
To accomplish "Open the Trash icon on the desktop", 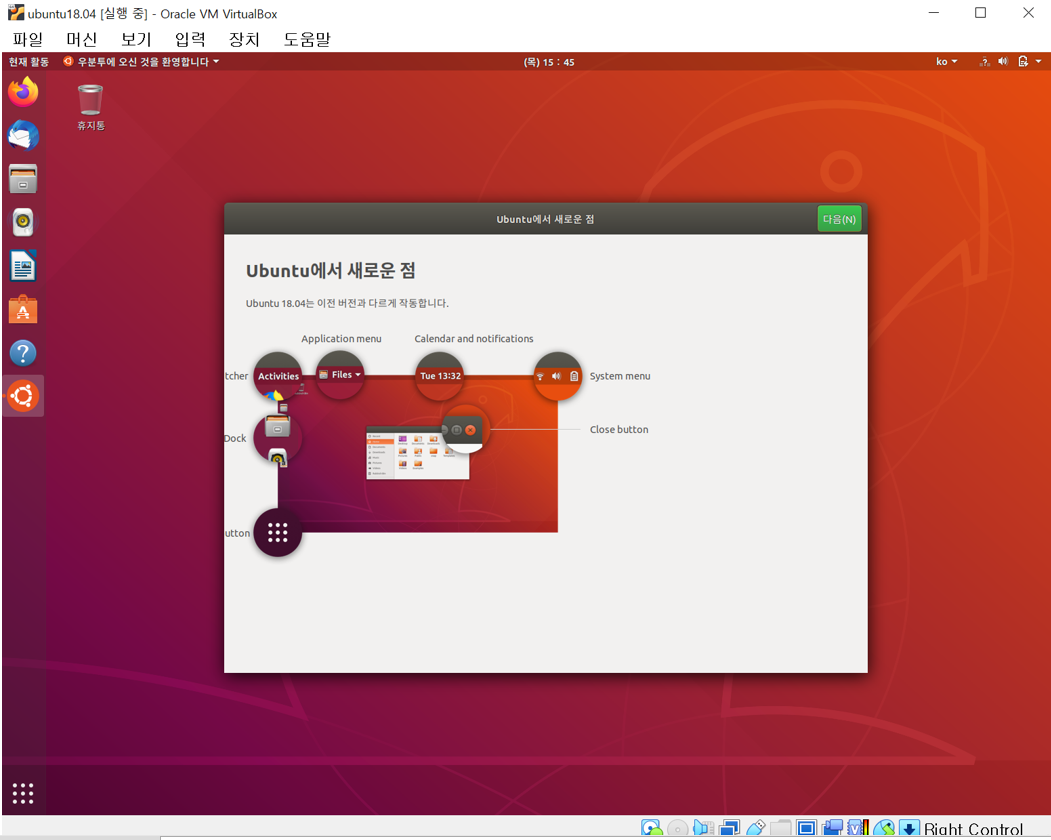I will click(90, 106).
